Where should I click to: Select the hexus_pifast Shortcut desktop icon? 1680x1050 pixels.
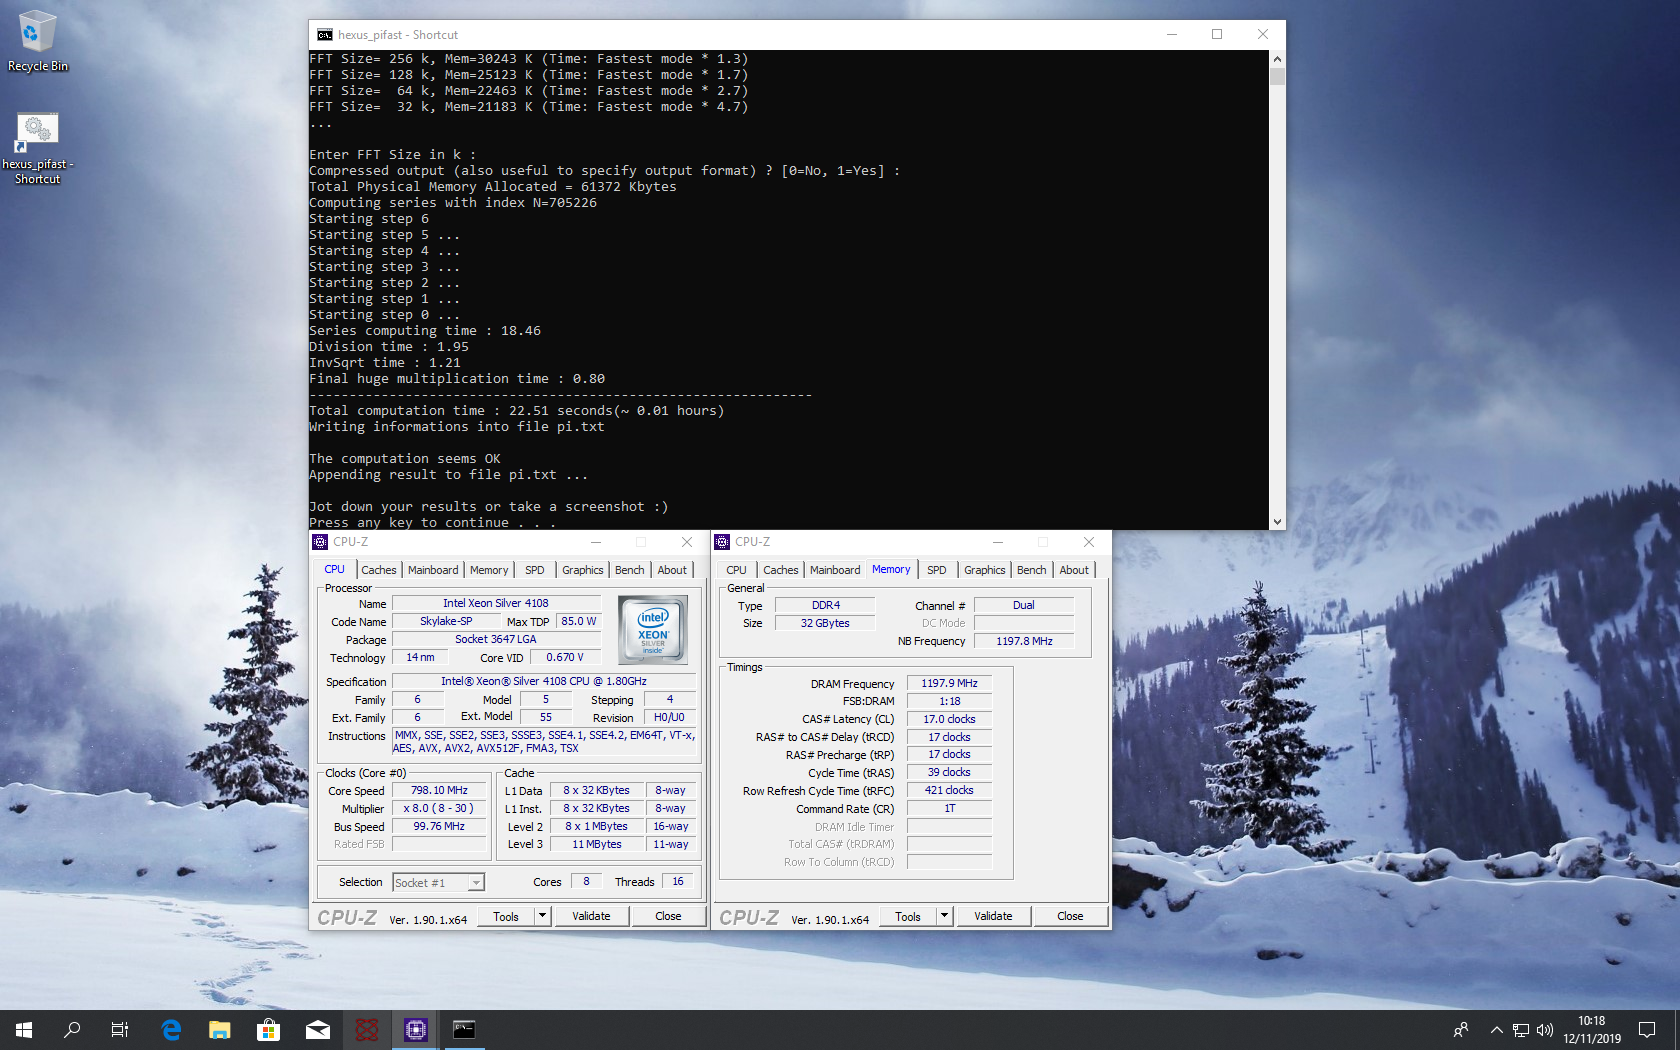(37, 148)
